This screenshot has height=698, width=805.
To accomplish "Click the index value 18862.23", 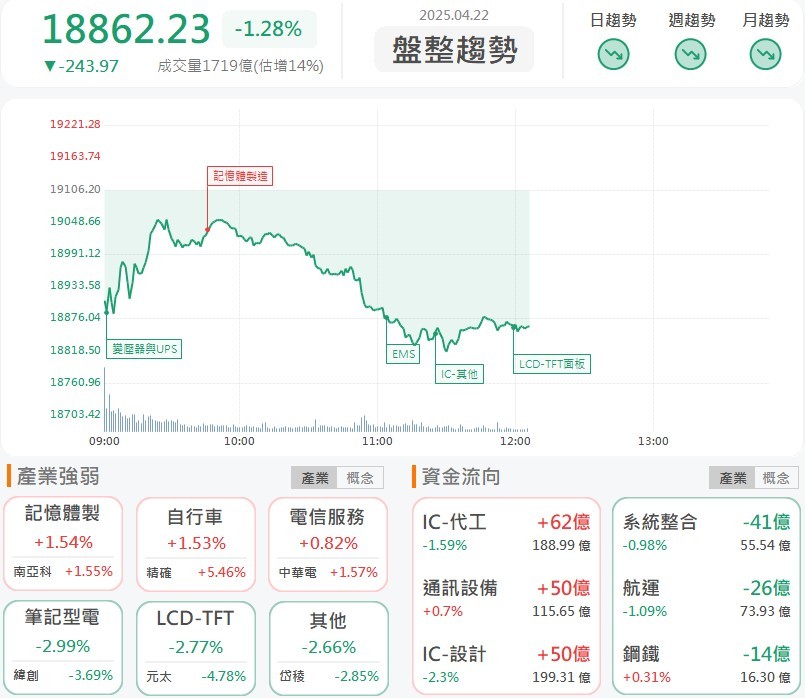I will pyautogui.click(x=126, y=29).
